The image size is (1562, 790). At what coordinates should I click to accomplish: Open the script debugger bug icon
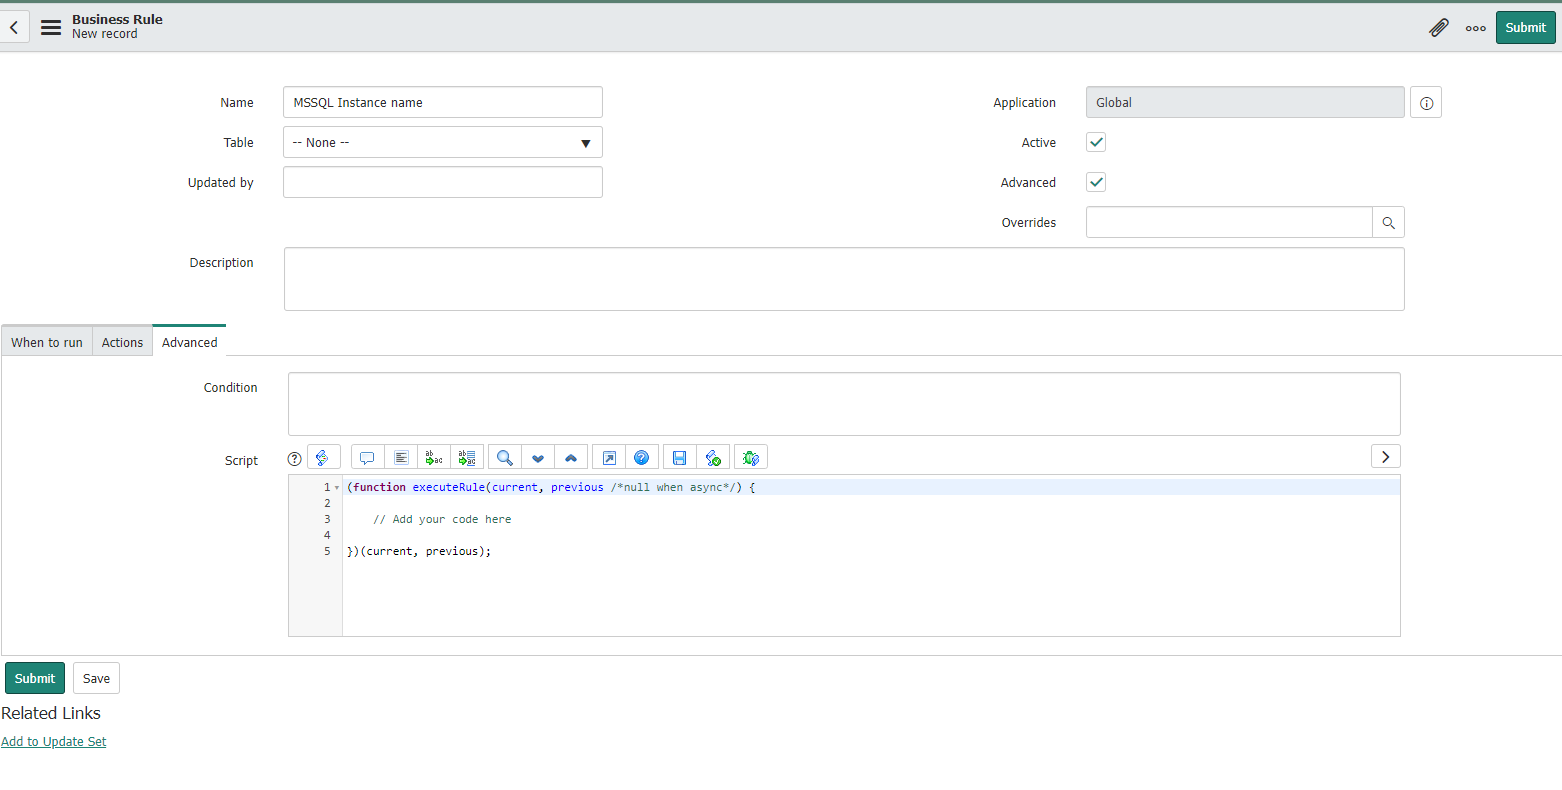point(751,458)
